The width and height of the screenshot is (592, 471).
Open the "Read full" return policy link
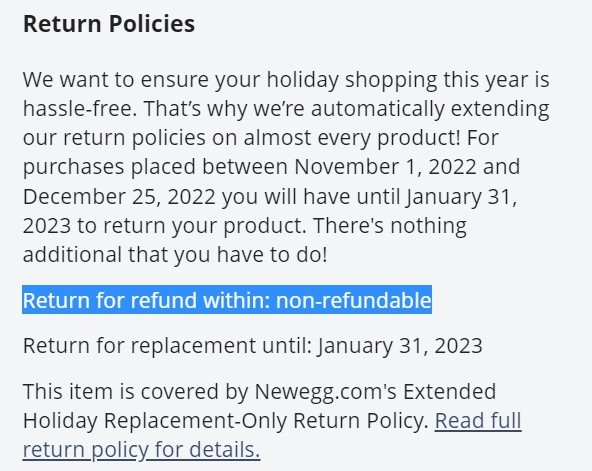click(478, 420)
